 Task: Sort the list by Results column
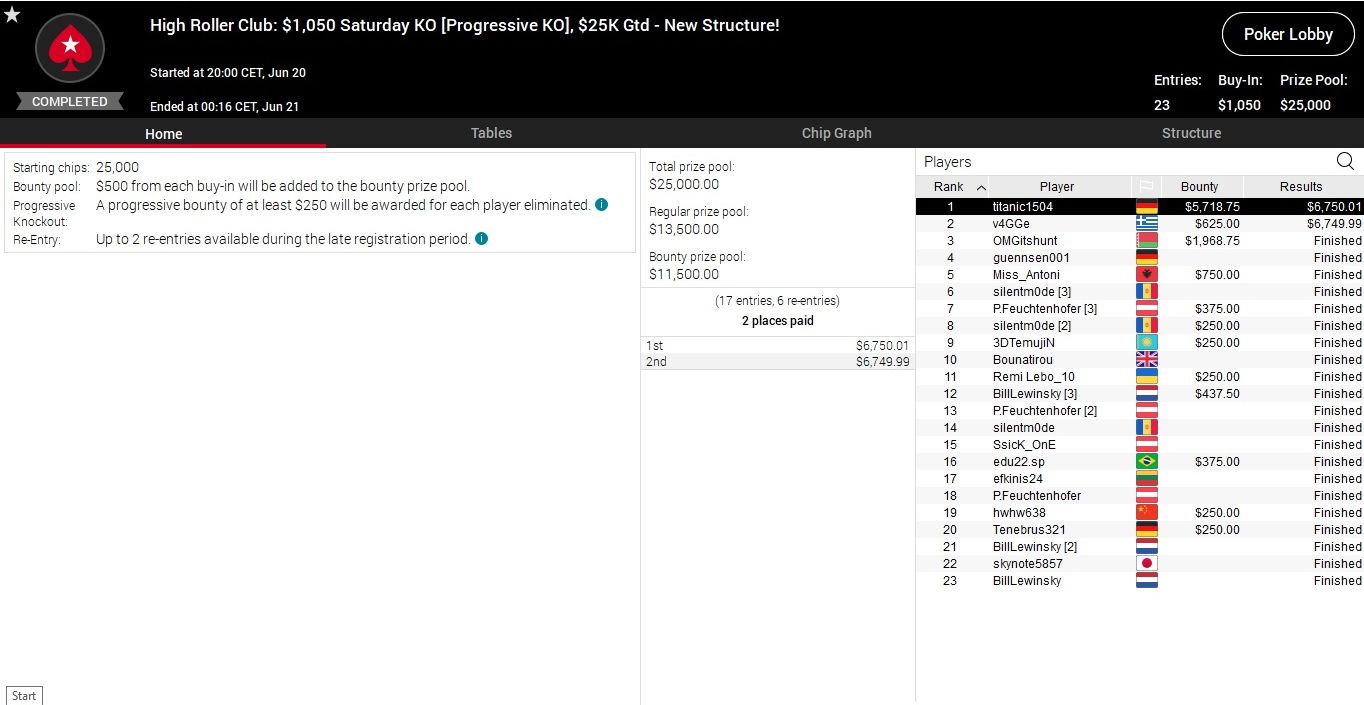pos(1300,187)
